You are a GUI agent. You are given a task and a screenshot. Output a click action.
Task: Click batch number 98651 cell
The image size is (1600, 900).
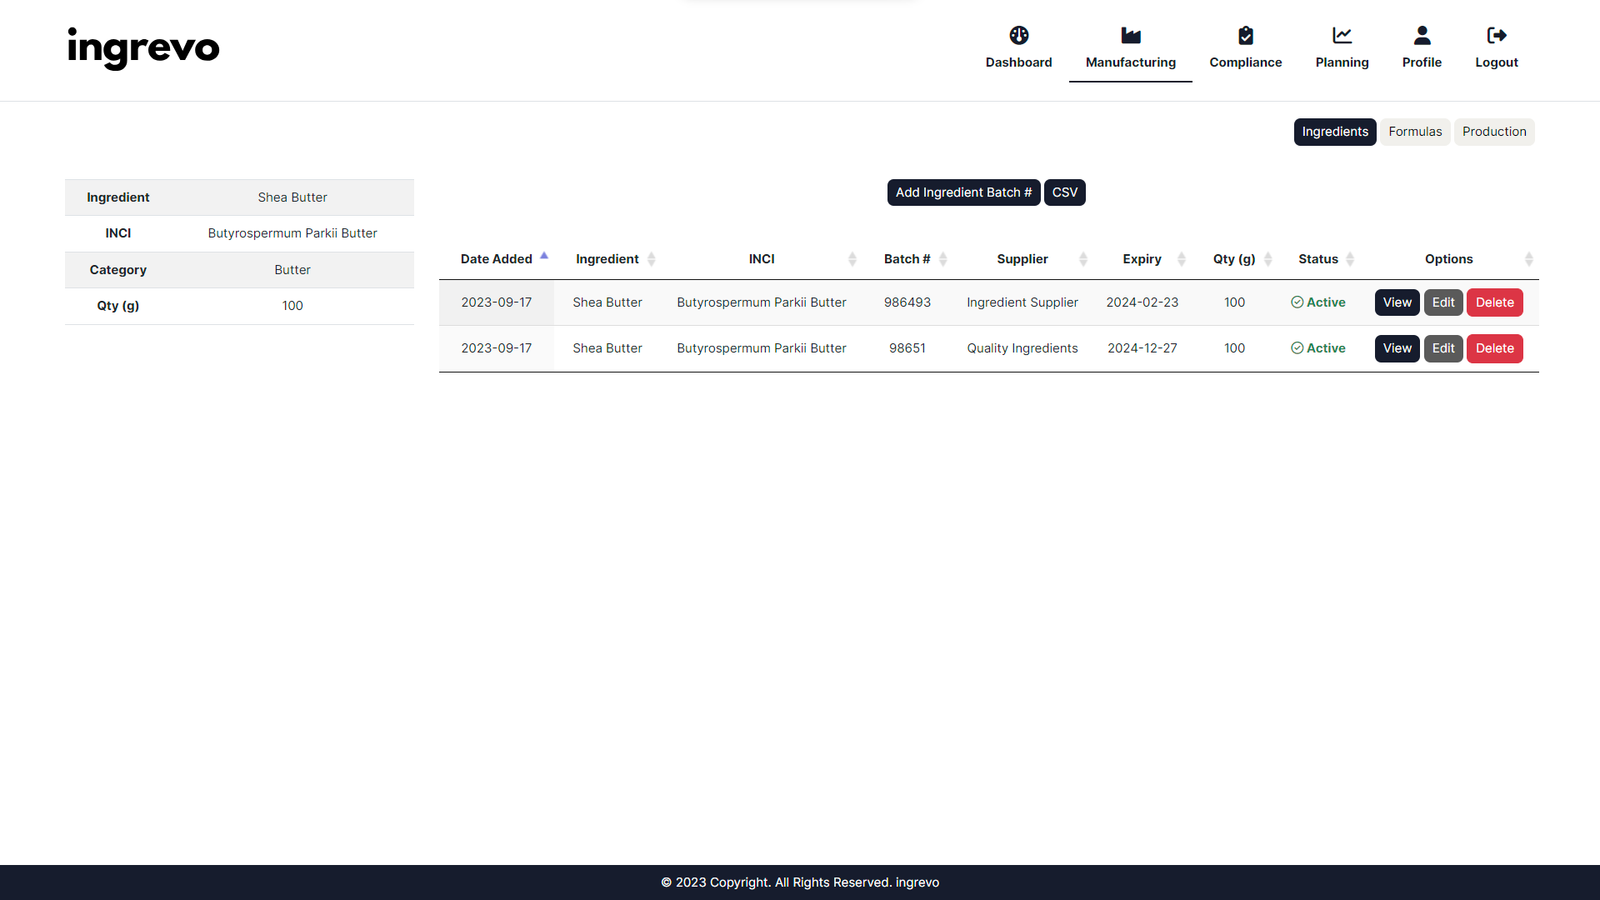click(x=907, y=348)
